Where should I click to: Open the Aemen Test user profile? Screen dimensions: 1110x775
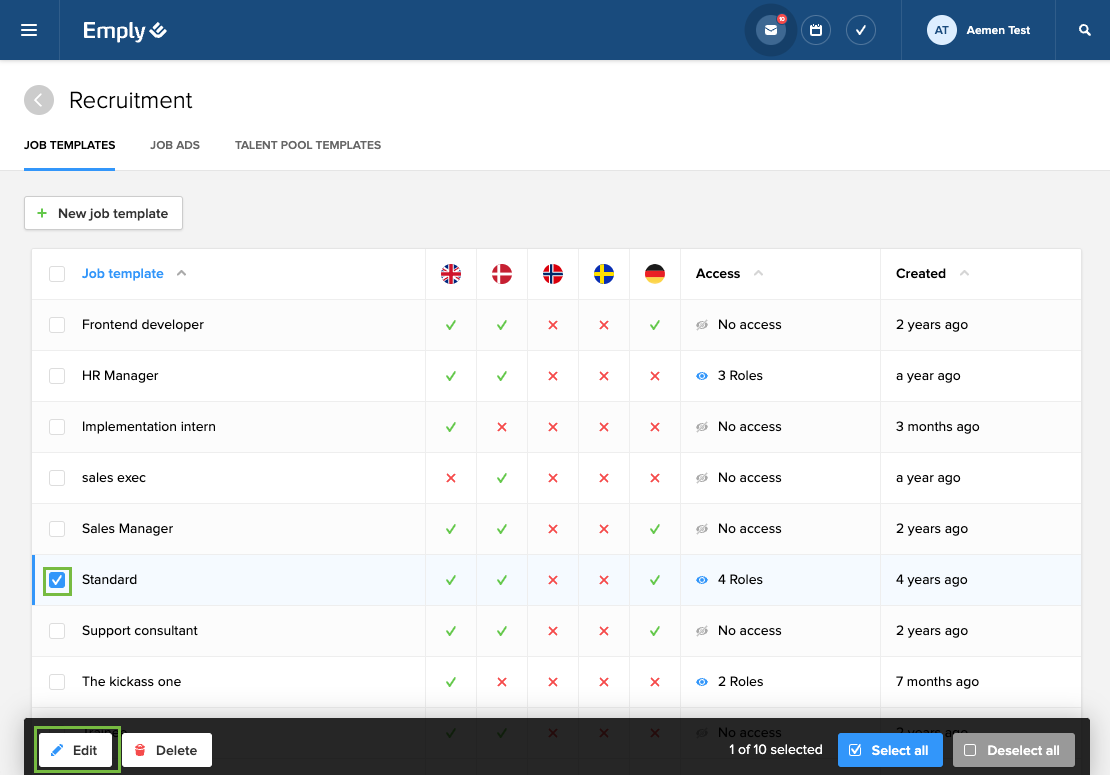(980, 30)
